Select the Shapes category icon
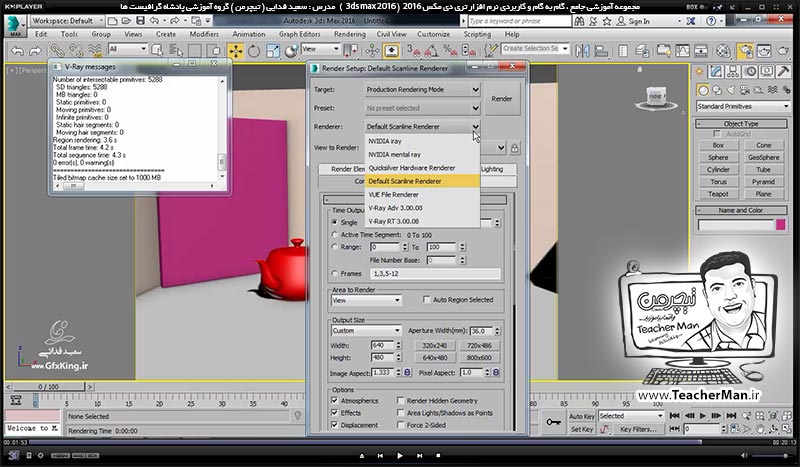This screenshot has height=467, width=800. (x=717, y=90)
